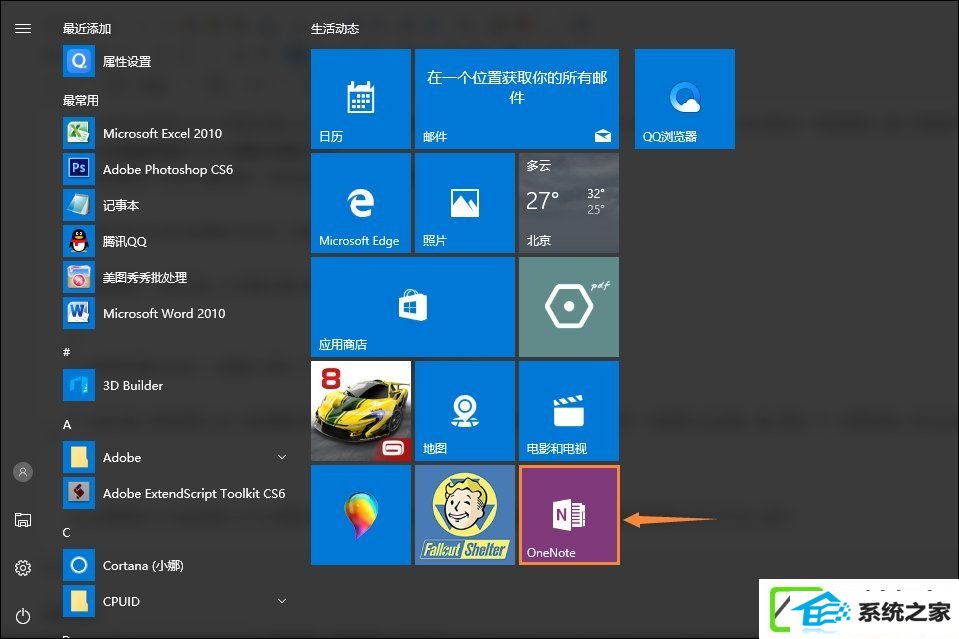Open the 照片 photos tile
The height and width of the screenshot is (639, 959).
point(465,203)
